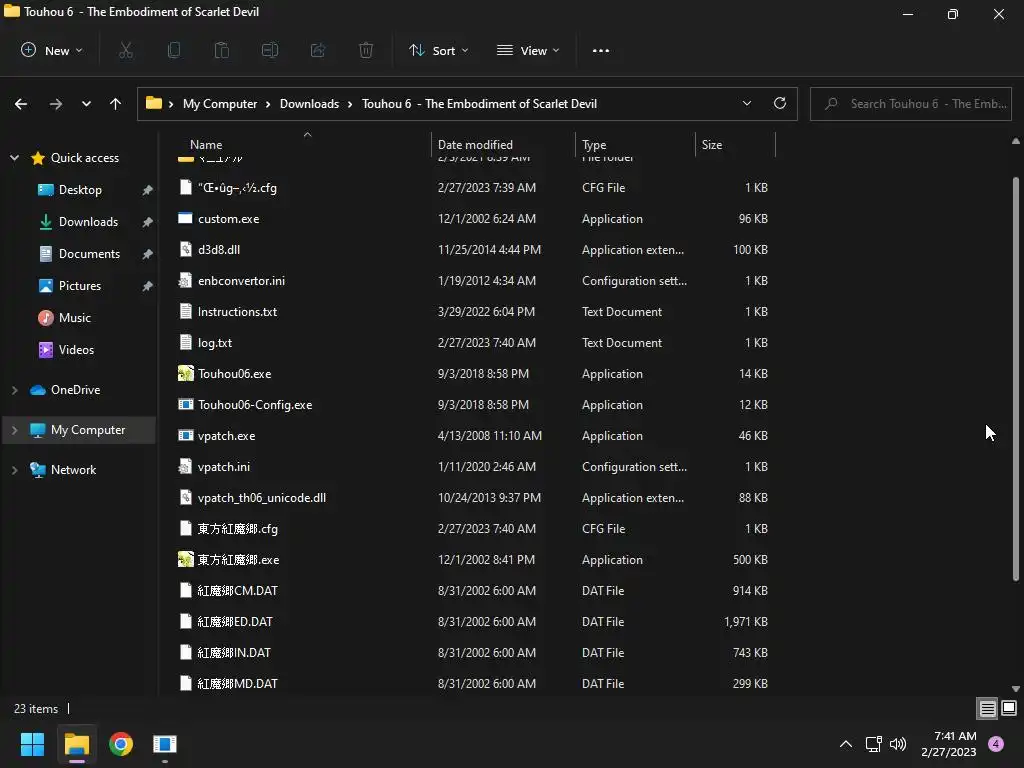Open Videos in the sidebar

pyautogui.click(x=76, y=349)
